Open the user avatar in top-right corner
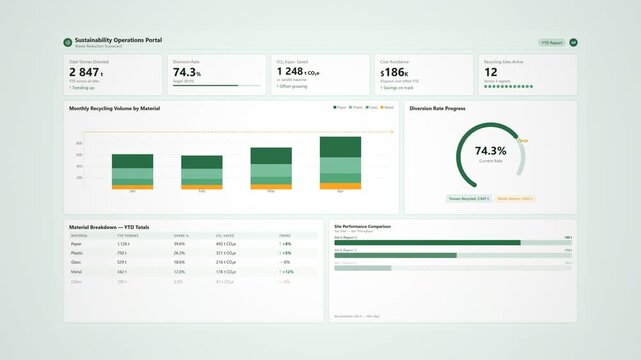641x360 pixels. click(573, 42)
